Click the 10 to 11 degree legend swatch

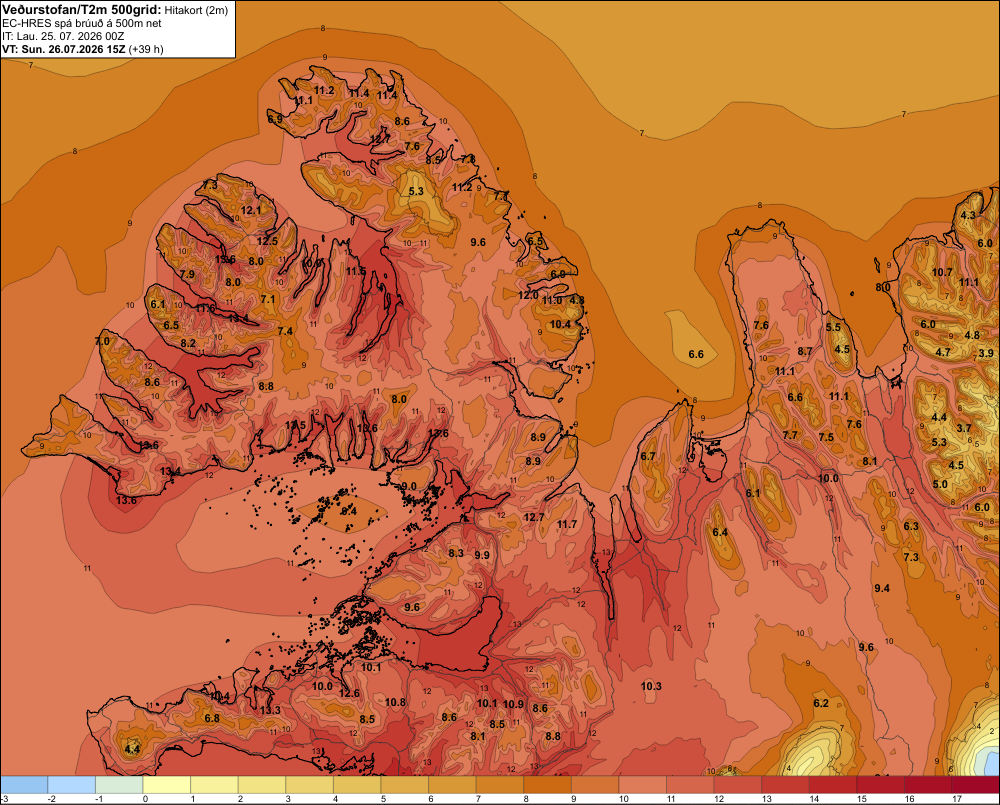(x=642, y=785)
